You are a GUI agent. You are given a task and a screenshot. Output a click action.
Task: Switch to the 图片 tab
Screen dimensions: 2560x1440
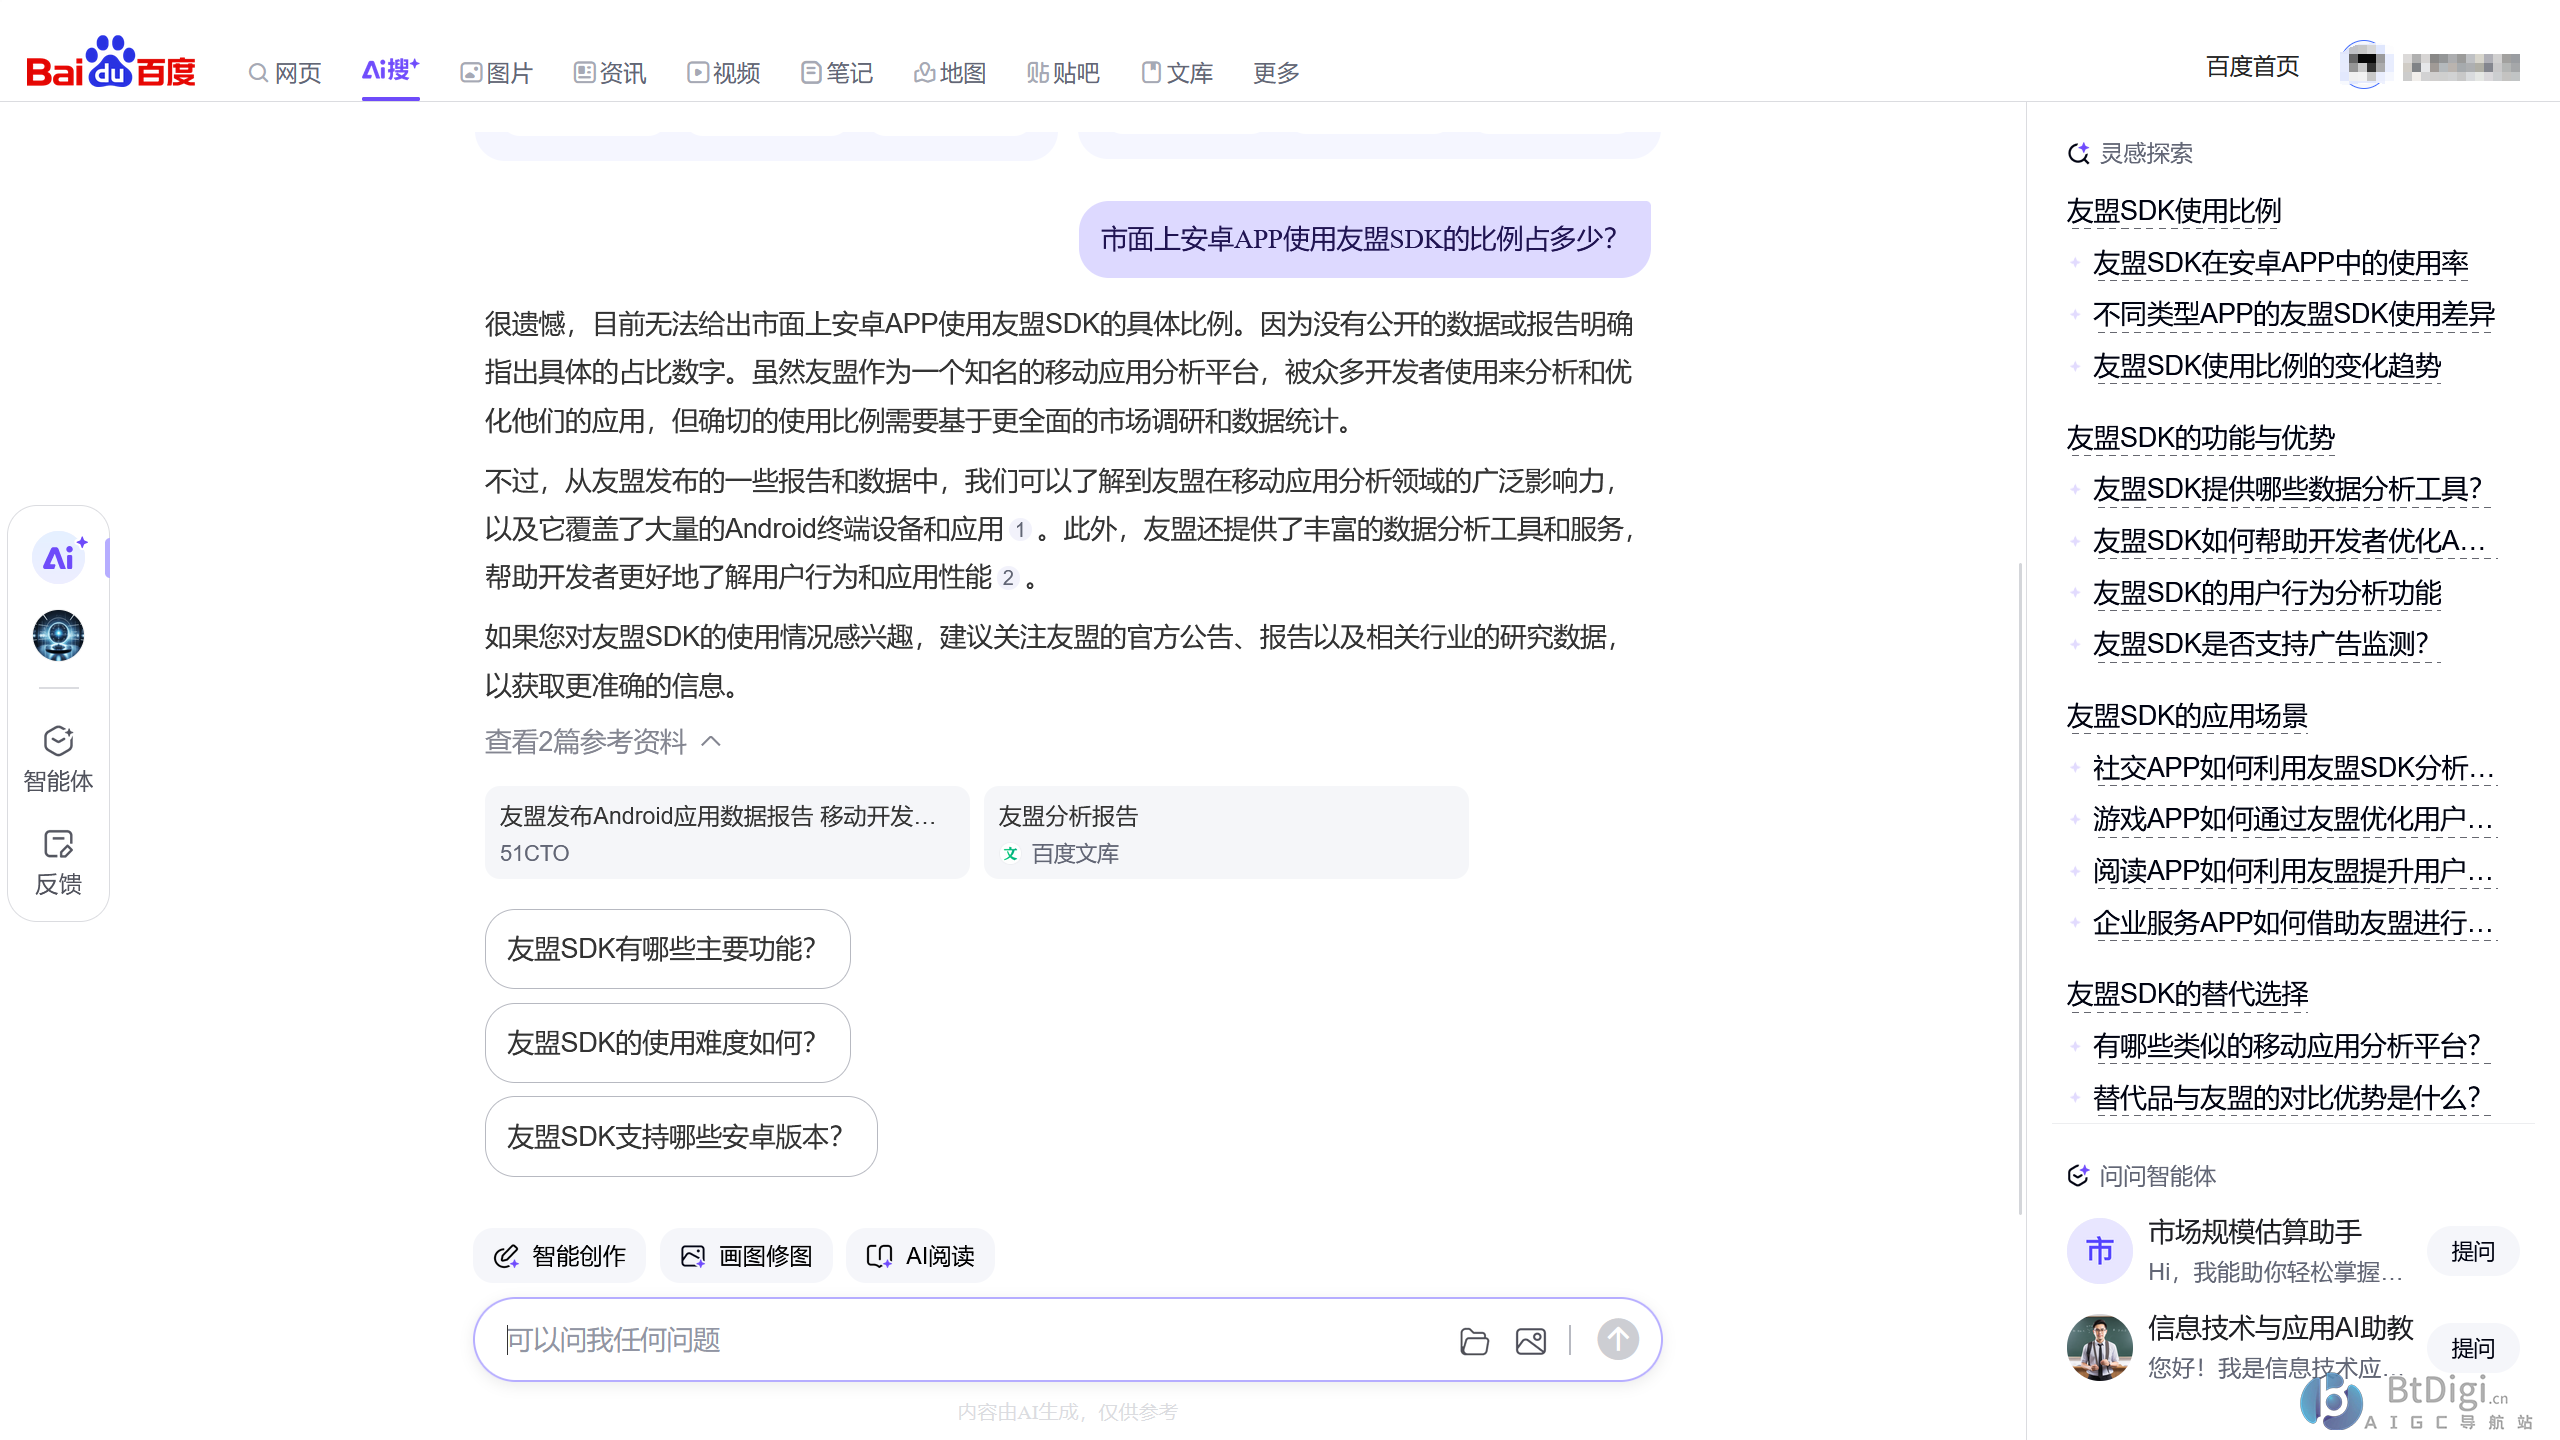(x=496, y=73)
